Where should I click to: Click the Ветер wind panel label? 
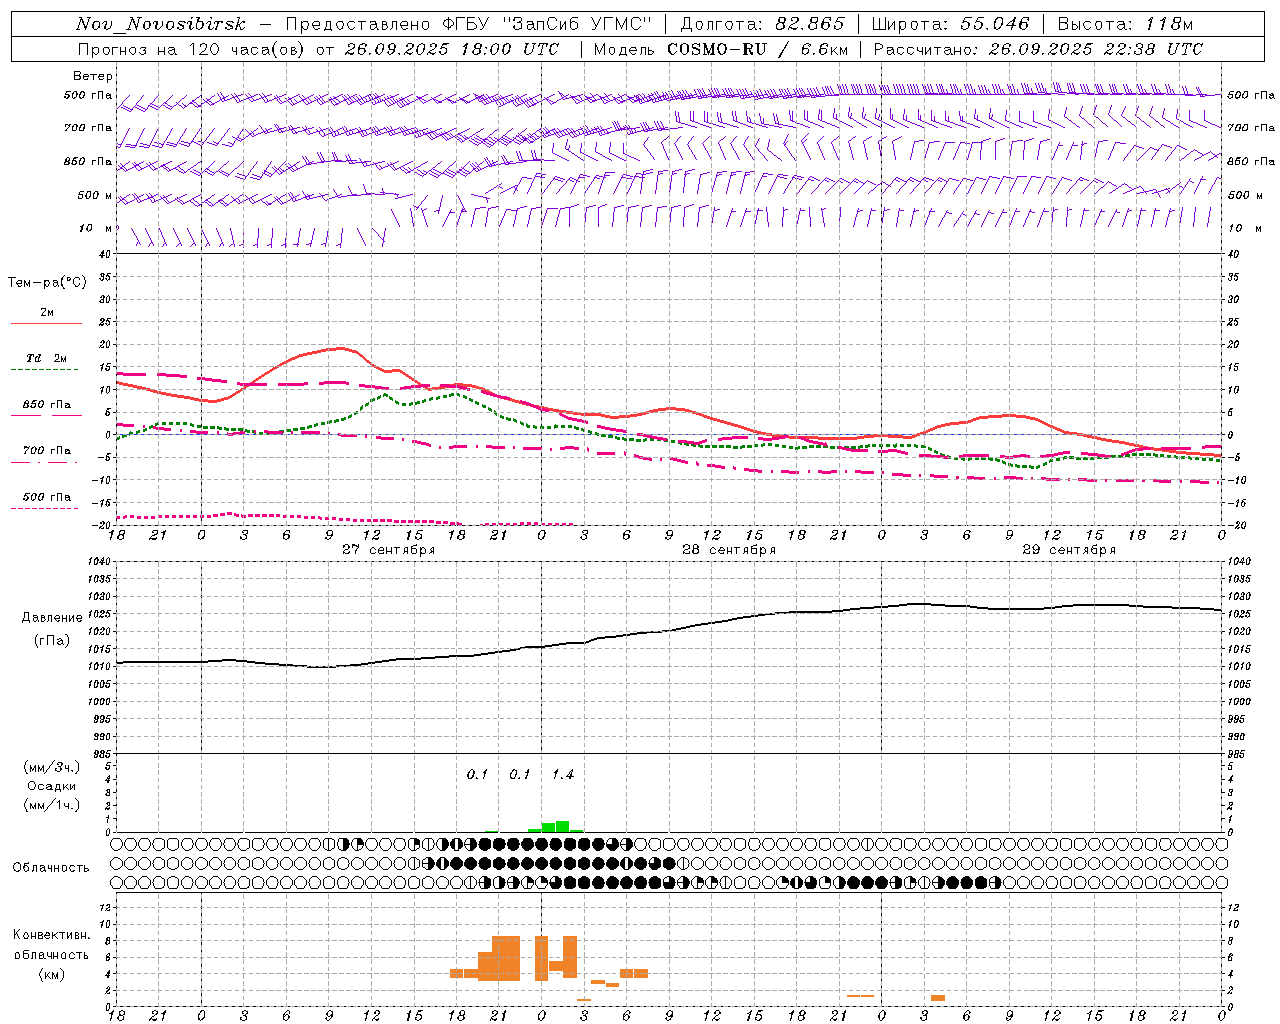(93, 76)
